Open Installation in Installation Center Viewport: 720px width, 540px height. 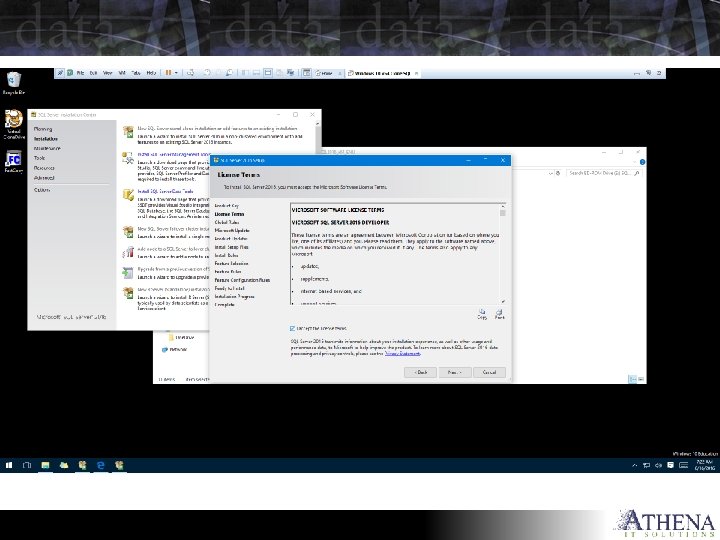click(46, 139)
